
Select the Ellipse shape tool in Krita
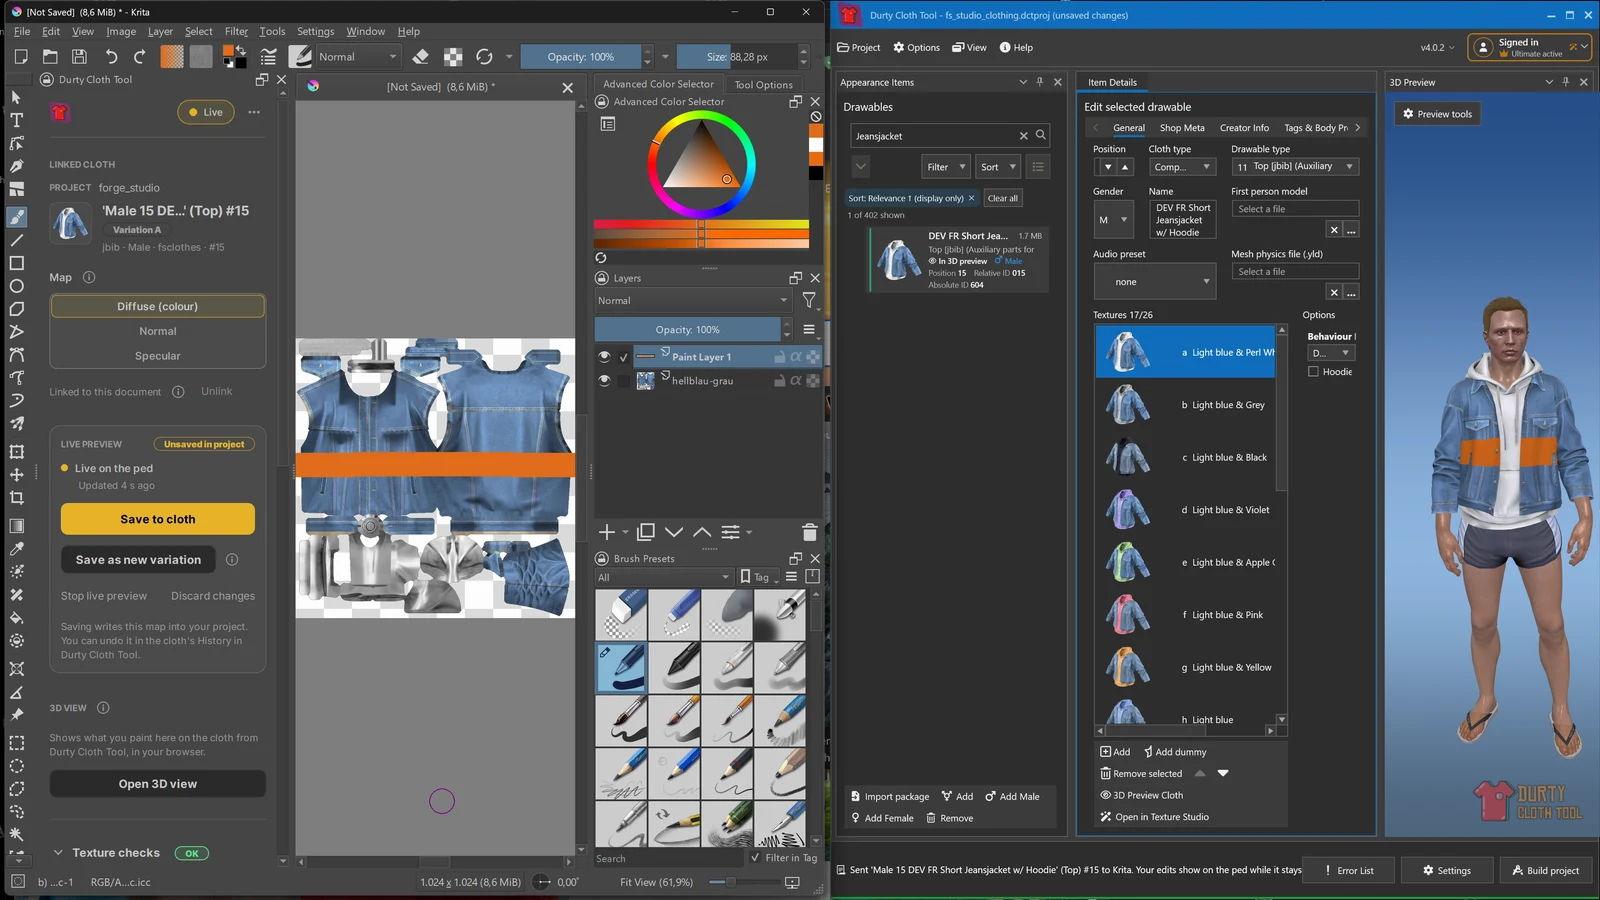16,286
